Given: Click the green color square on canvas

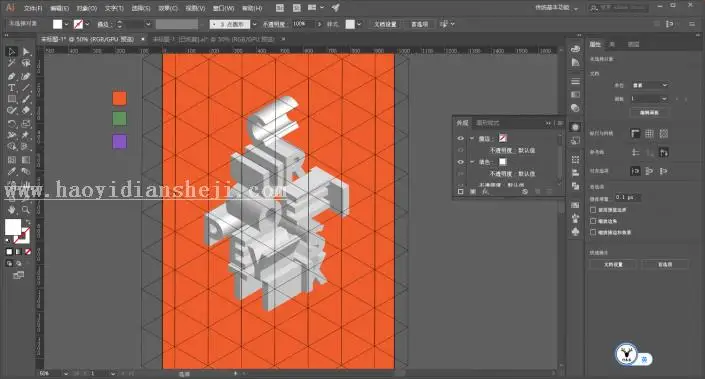Looking at the screenshot, I should (120, 119).
